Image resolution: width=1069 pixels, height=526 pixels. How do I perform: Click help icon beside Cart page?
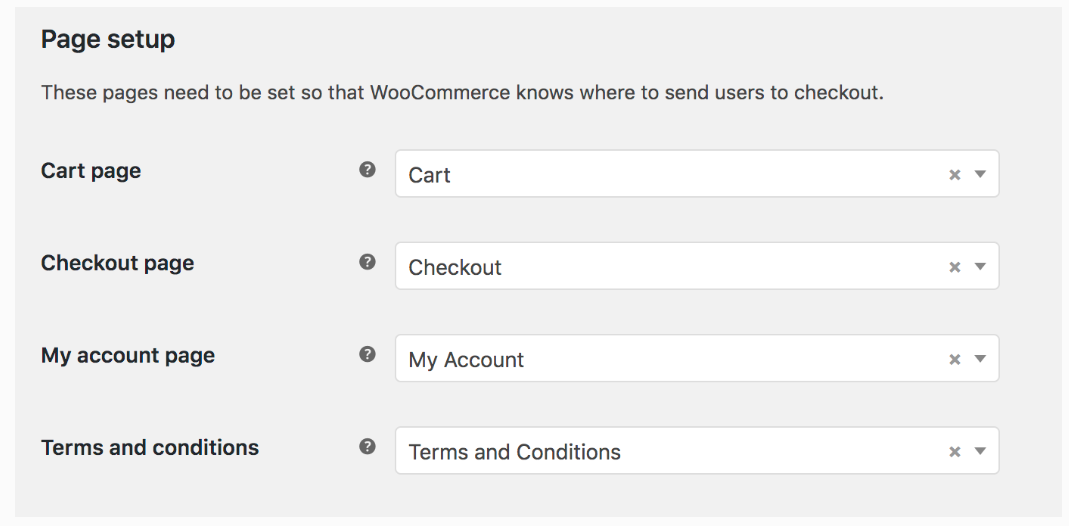pyautogui.click(x=367, y=170)
